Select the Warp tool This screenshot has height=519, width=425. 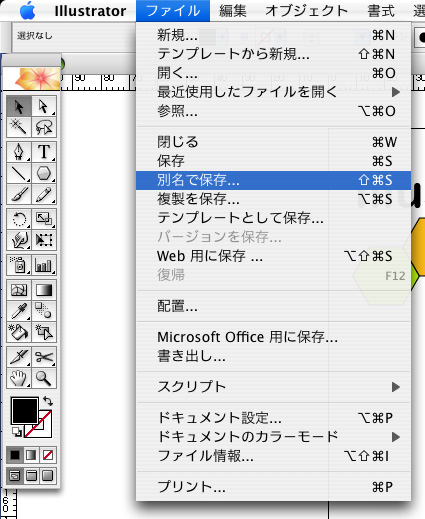point(19,240)
